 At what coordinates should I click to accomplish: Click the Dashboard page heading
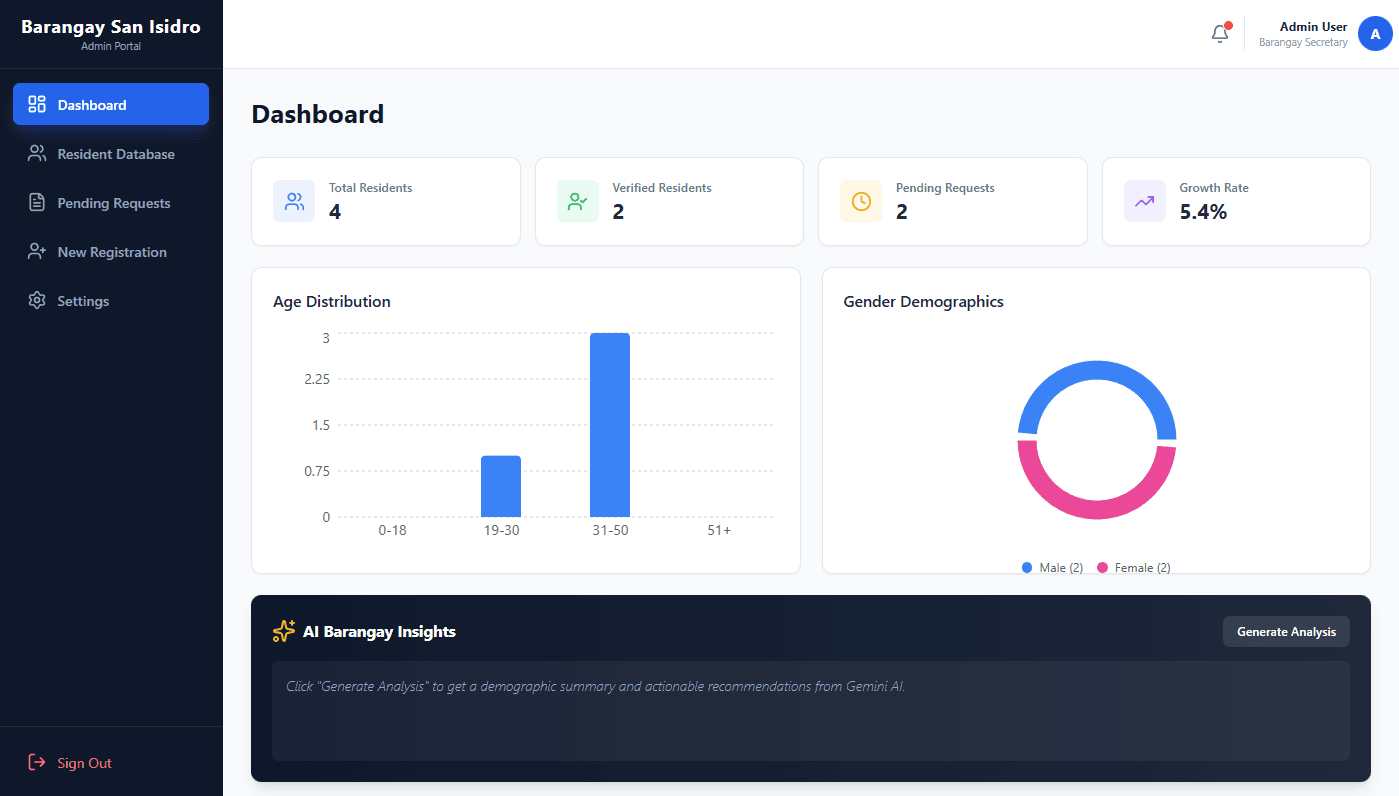click(317, 114)
